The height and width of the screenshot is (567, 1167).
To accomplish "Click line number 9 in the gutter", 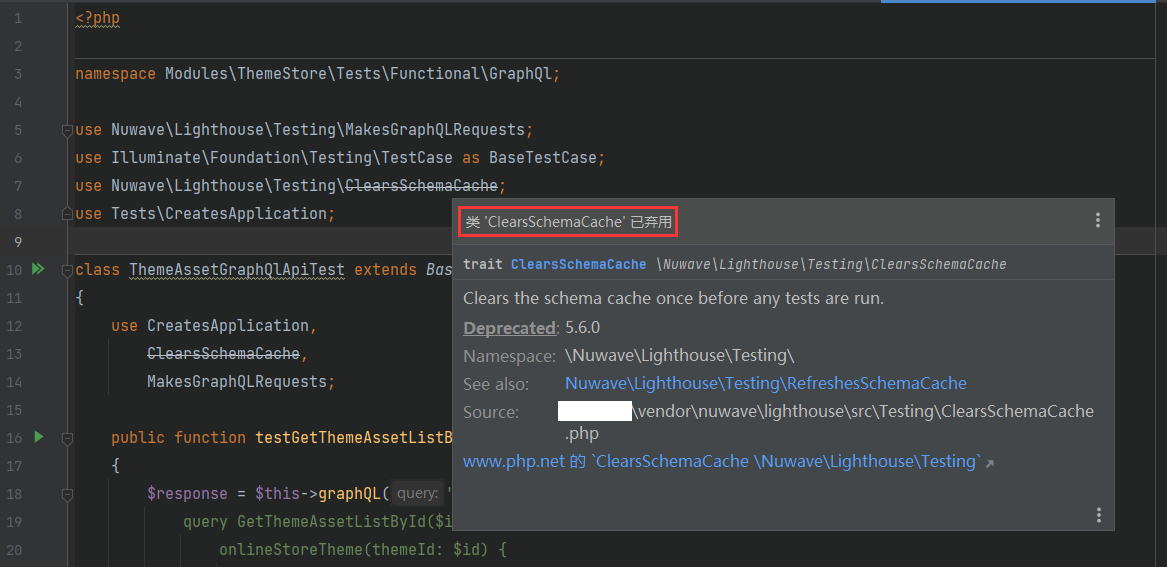I will [x=18, y=242].
